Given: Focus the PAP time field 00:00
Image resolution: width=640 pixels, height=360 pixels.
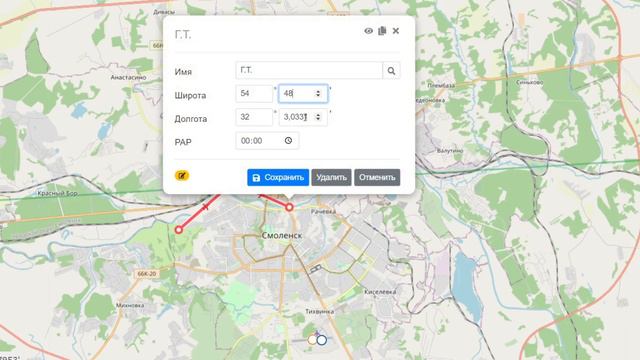Looking at the screenshot, I should click(267, 141).
